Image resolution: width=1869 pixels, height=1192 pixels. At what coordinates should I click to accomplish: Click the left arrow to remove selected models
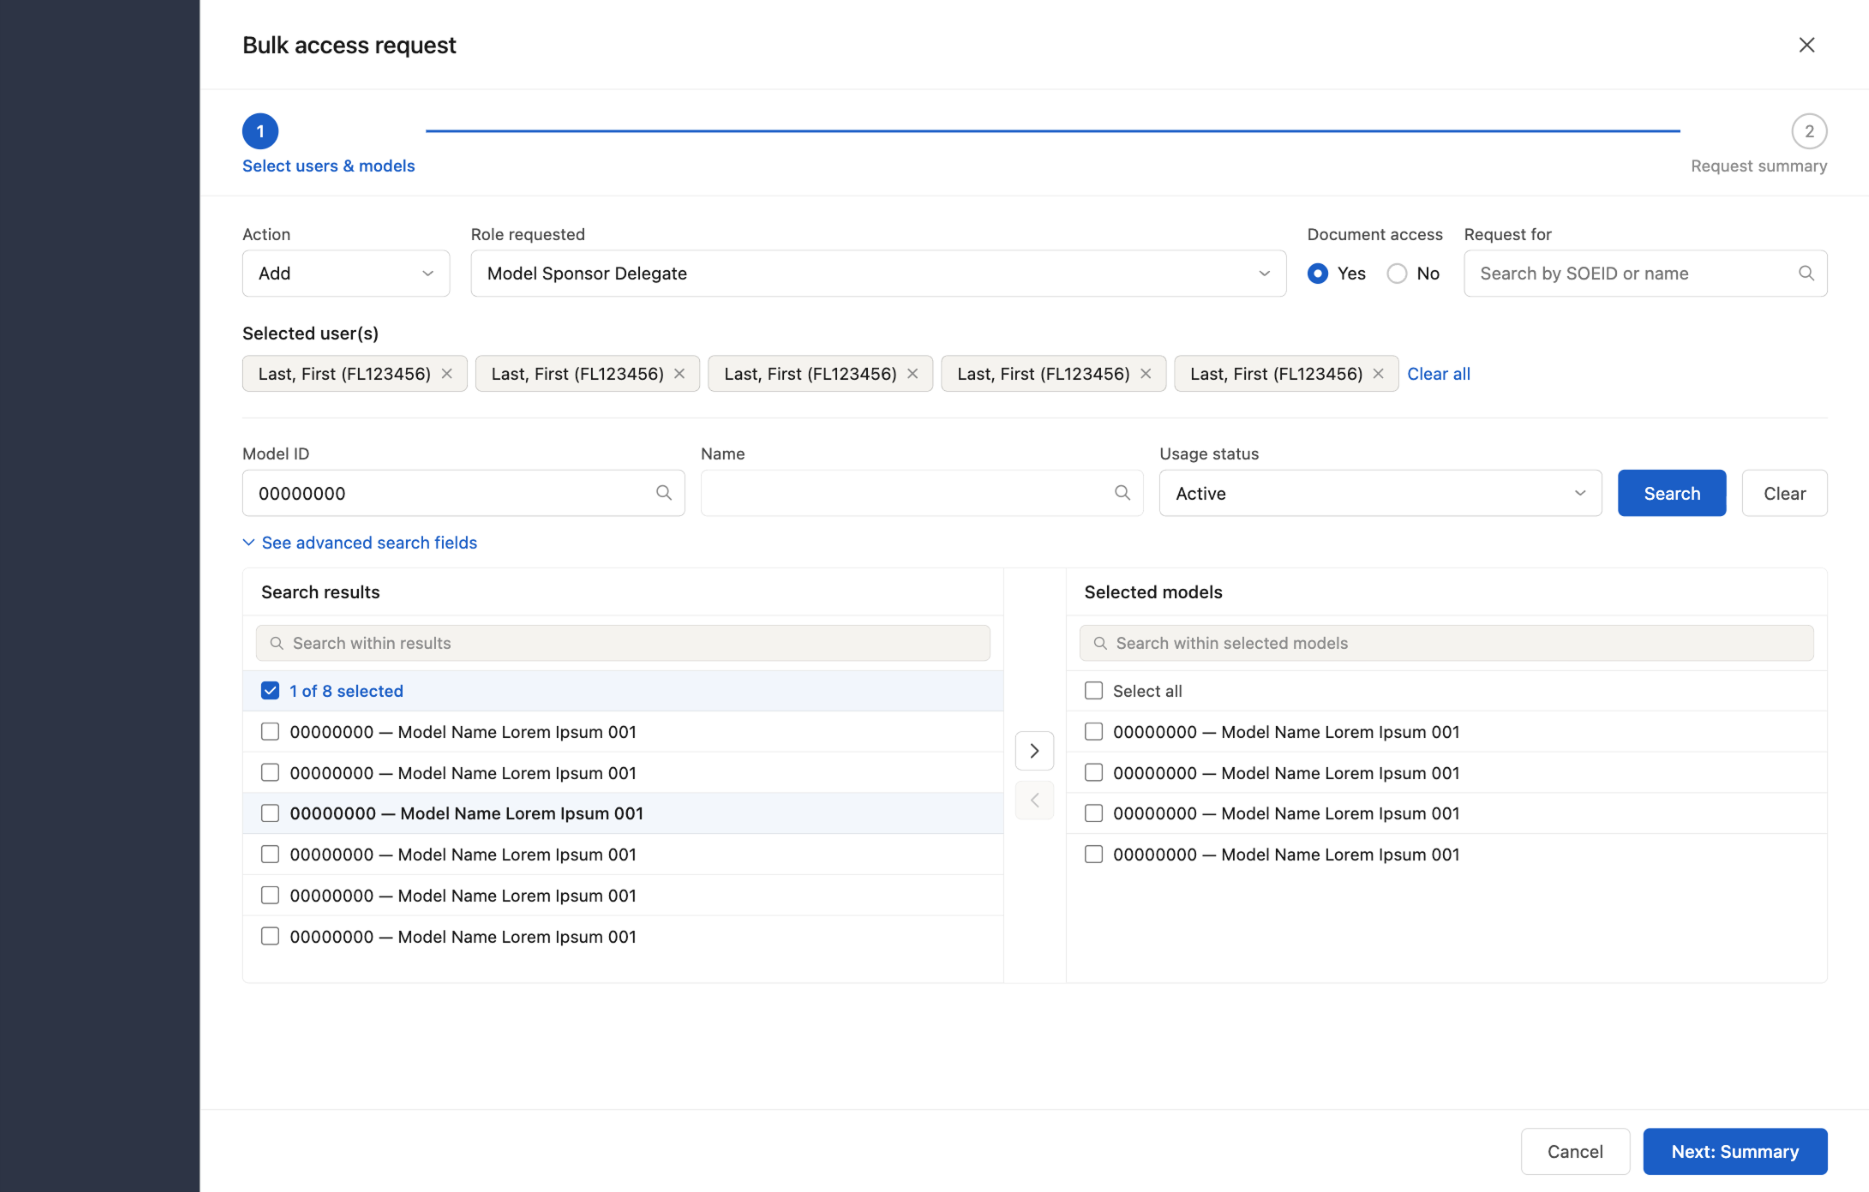[1034, 800]
